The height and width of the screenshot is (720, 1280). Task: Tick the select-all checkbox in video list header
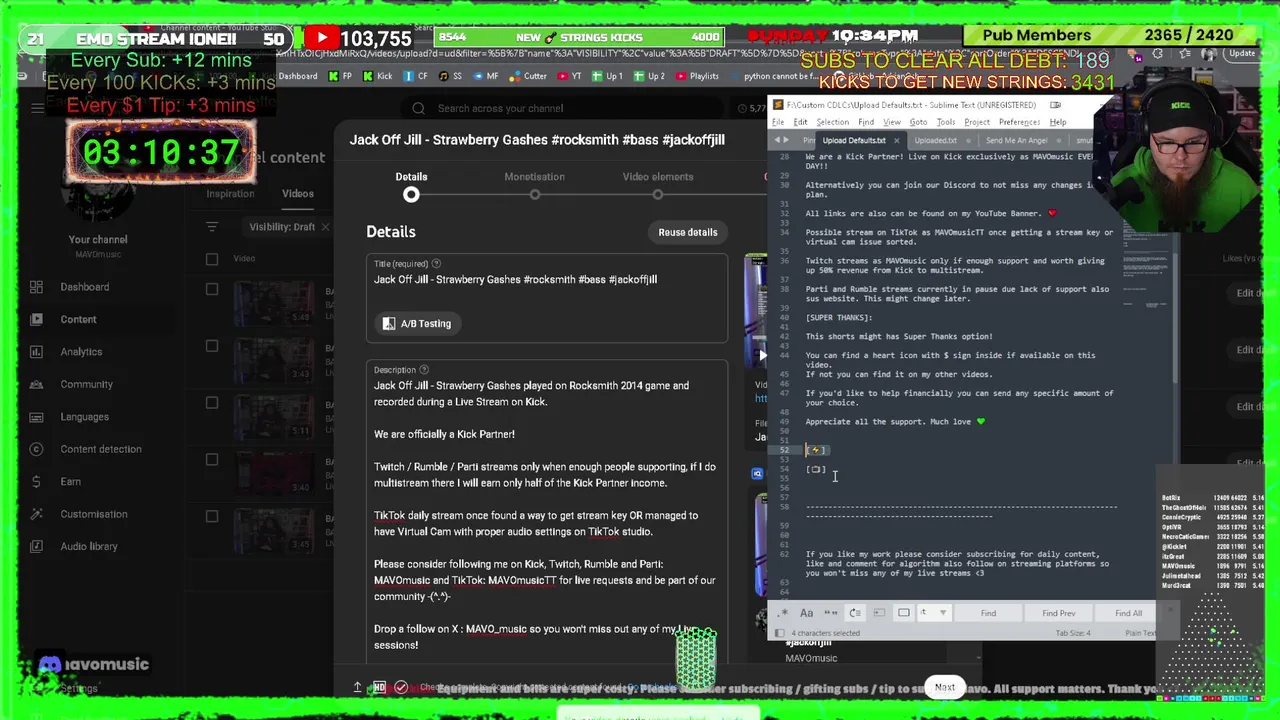[212, 259]
